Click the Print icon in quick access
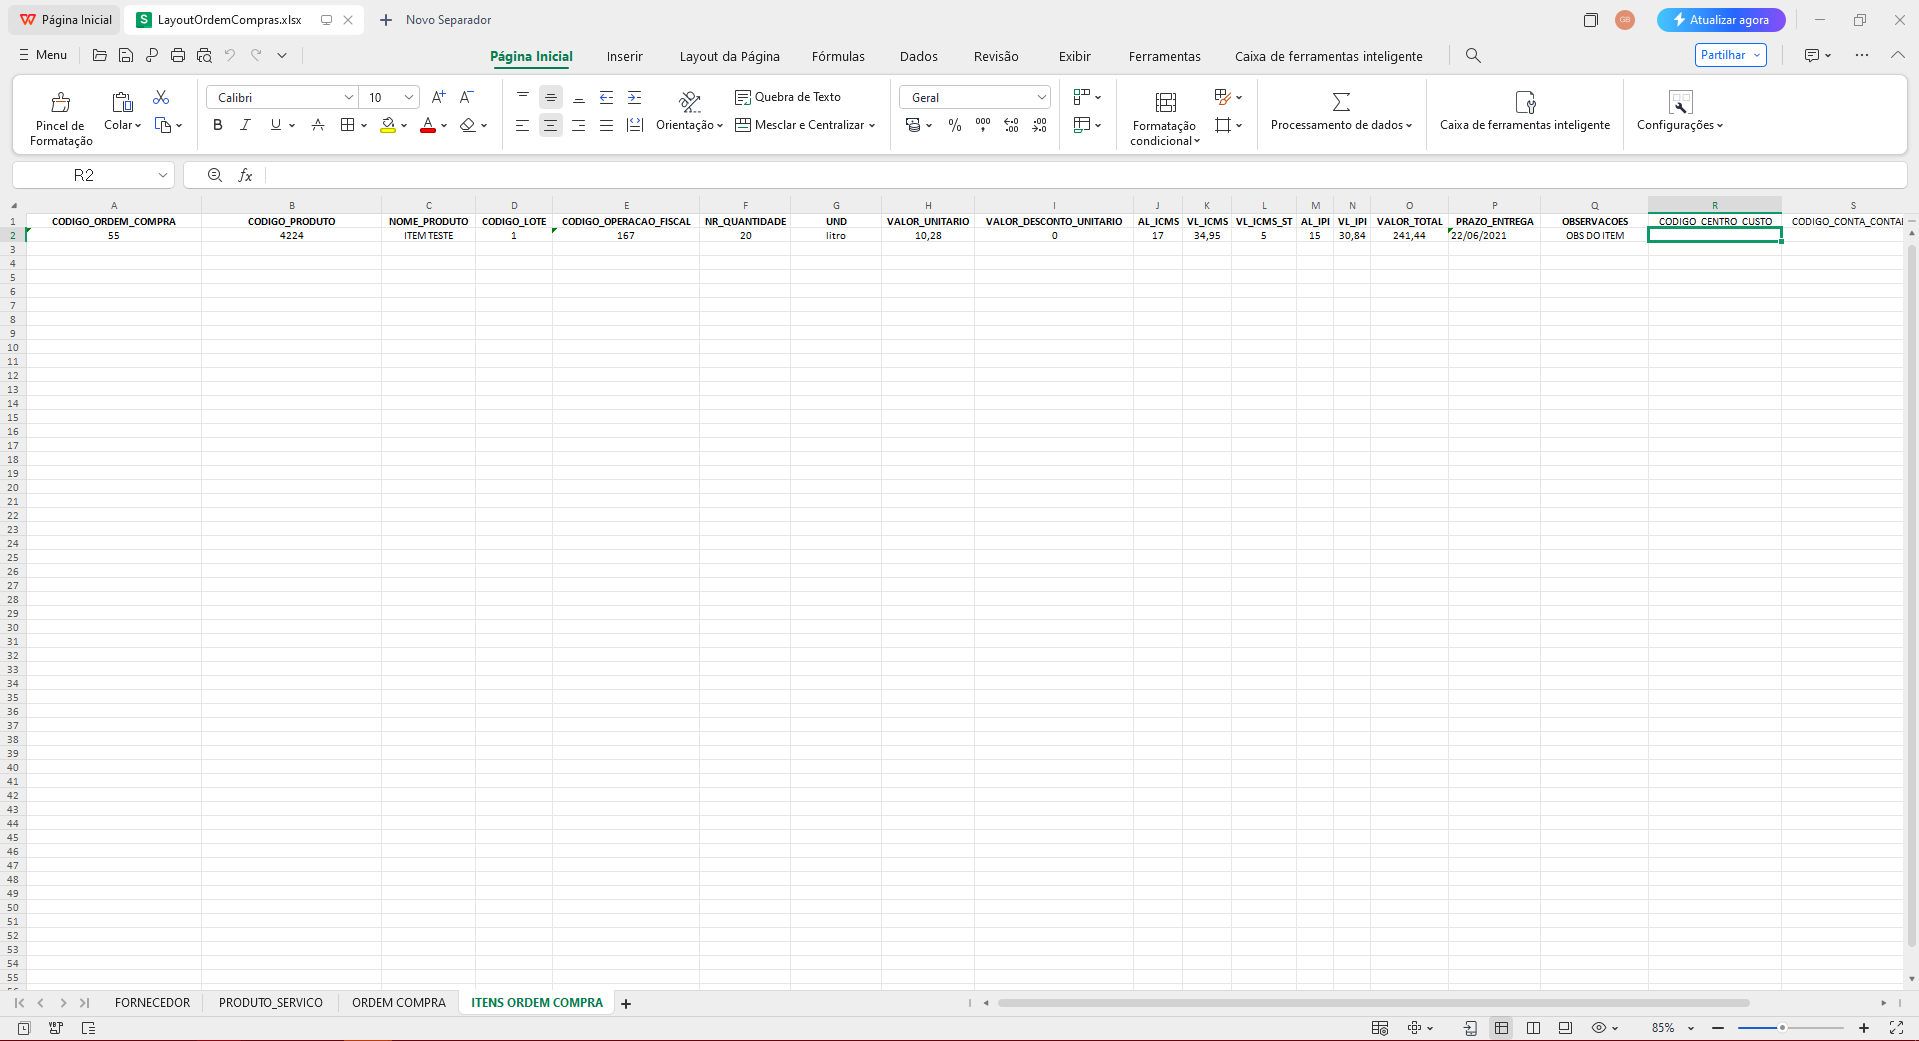Viewport: 1919px width, 1041px height. point(178,56)
